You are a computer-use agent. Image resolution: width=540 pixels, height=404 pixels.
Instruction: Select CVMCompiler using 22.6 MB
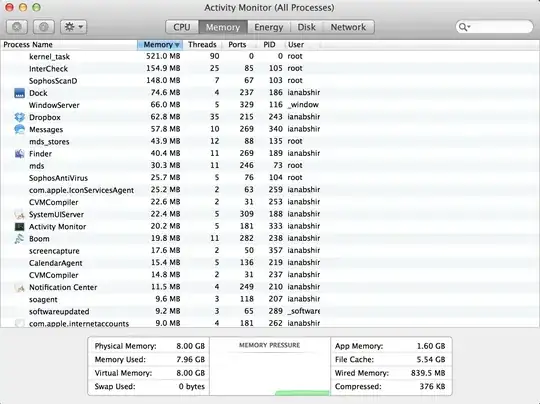click(x=270, y=202)
